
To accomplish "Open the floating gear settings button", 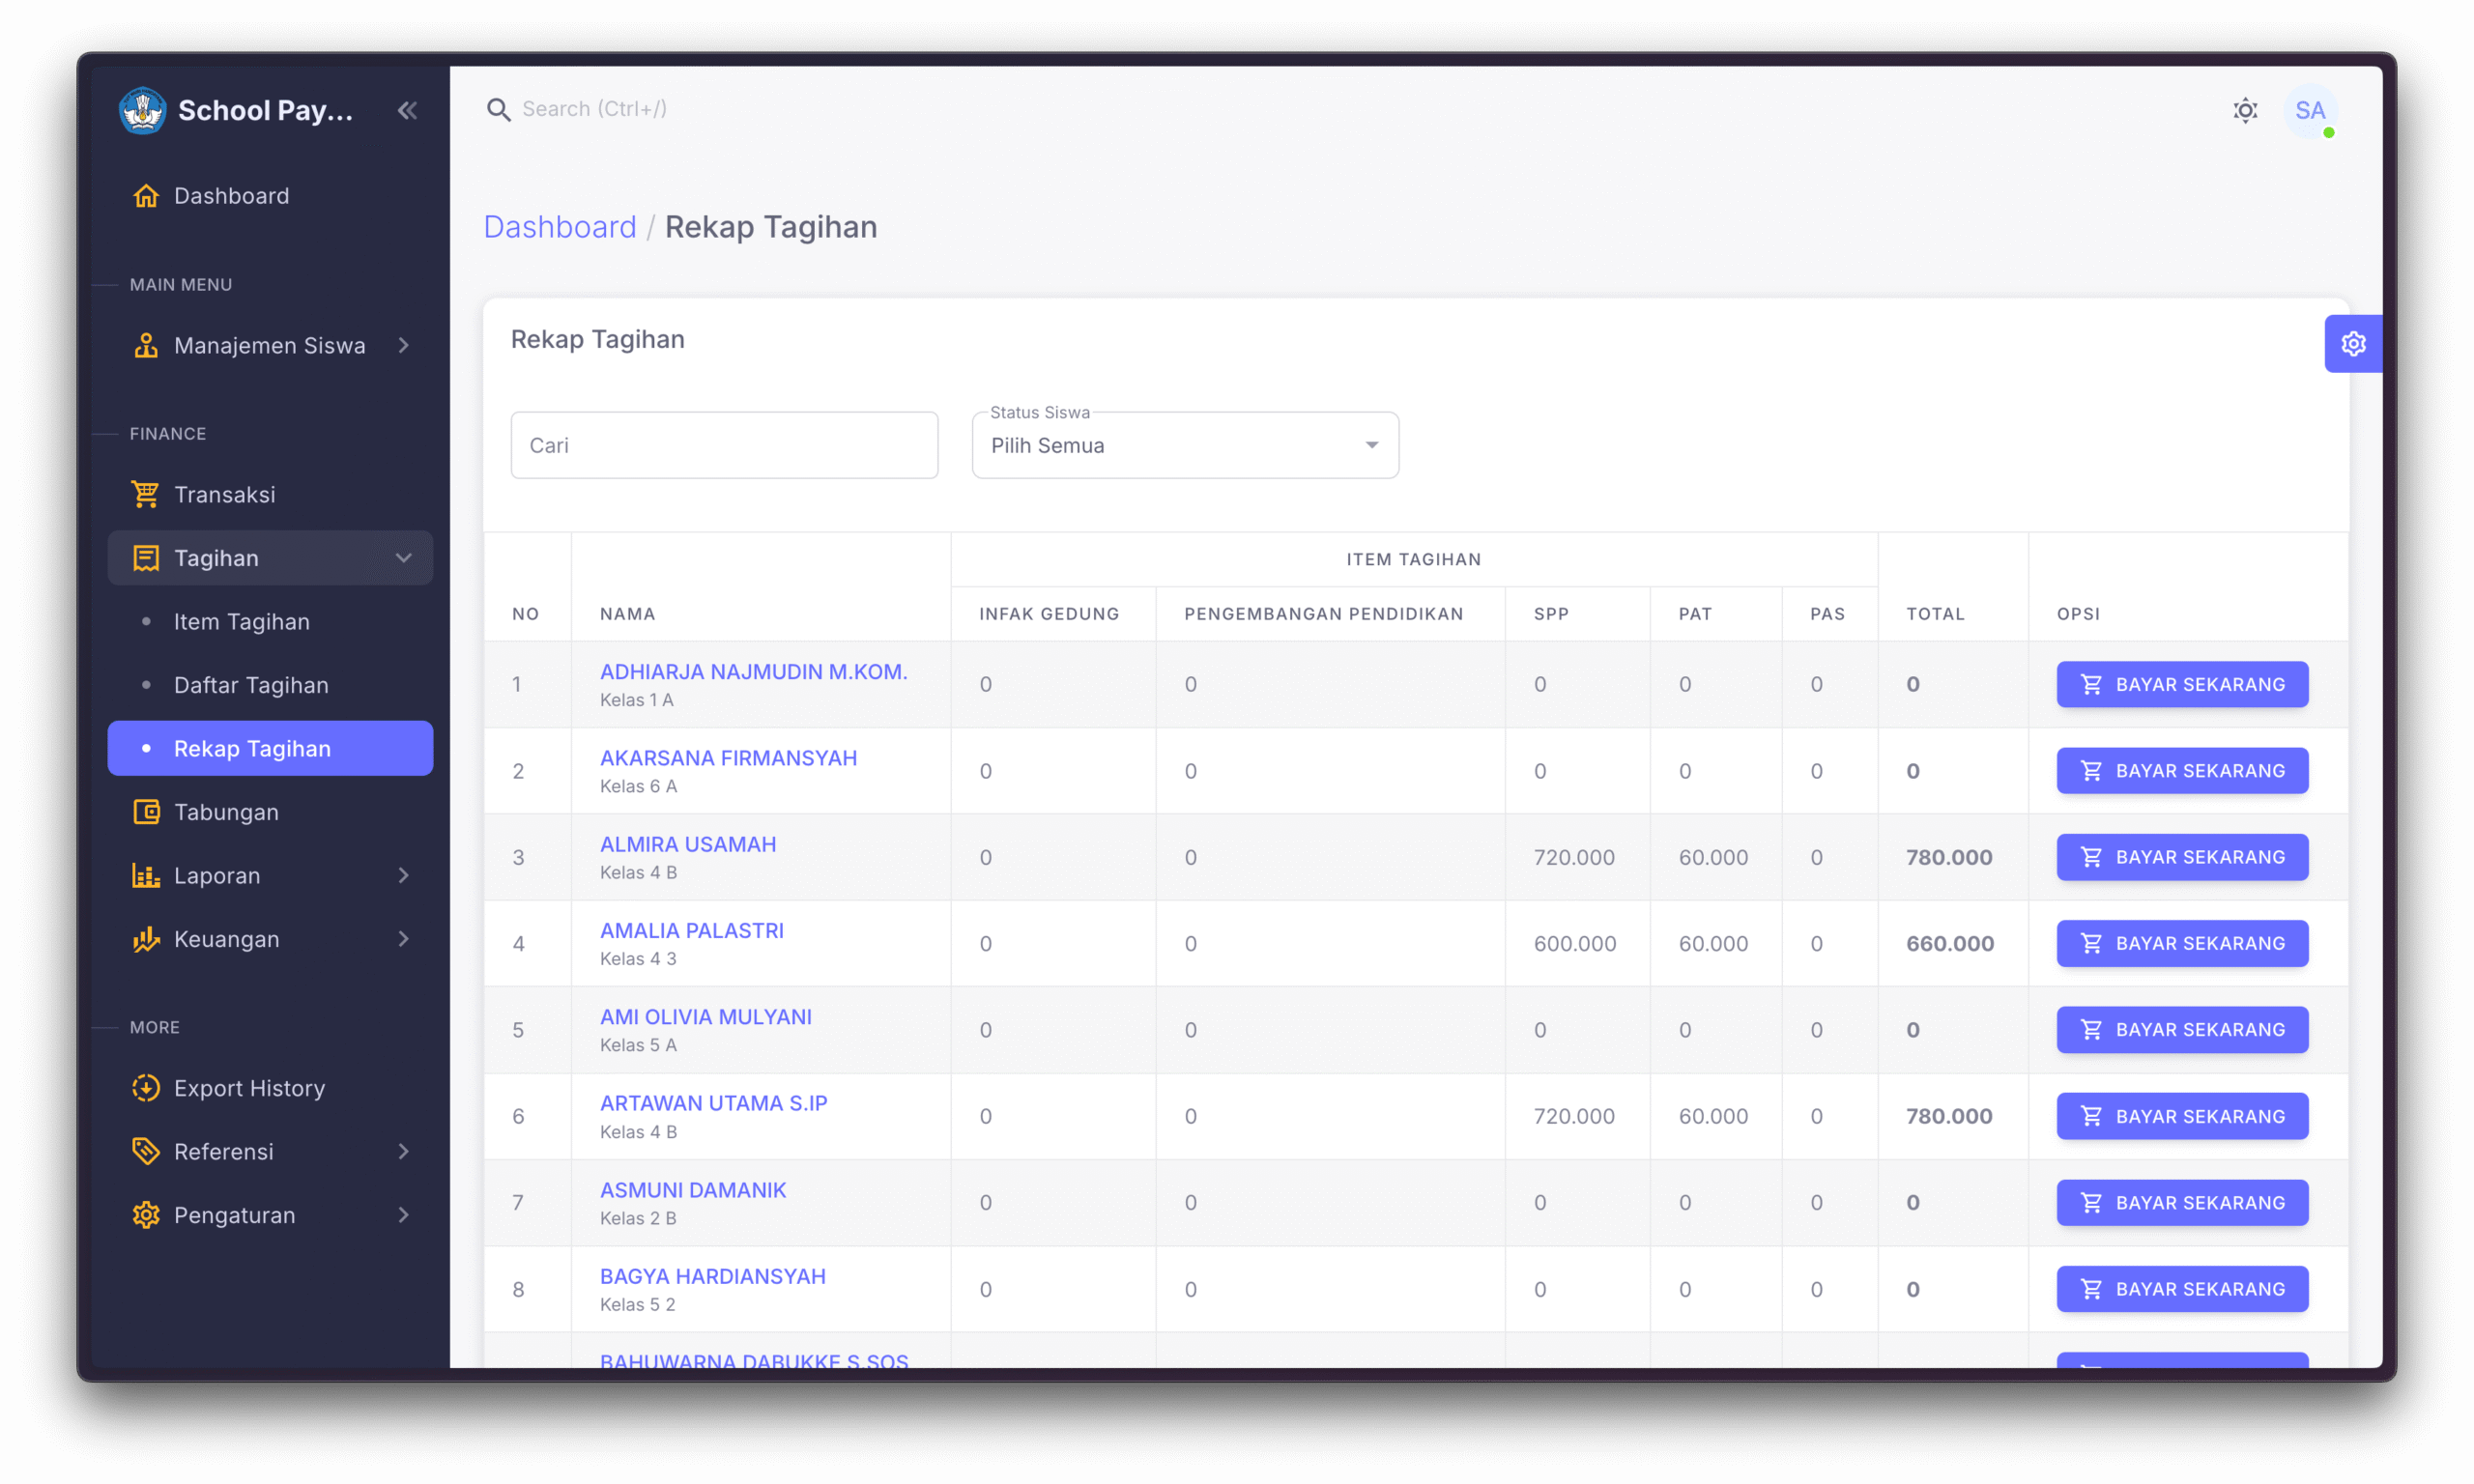I will point(2352,344).
